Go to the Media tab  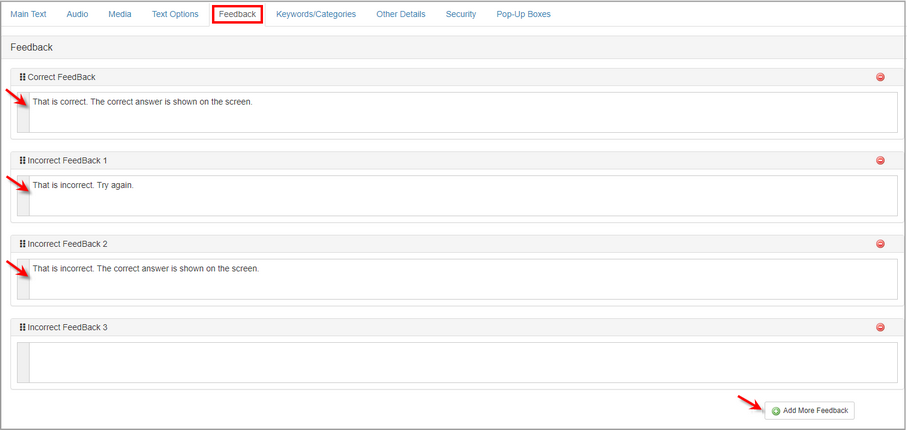(119, 14)
